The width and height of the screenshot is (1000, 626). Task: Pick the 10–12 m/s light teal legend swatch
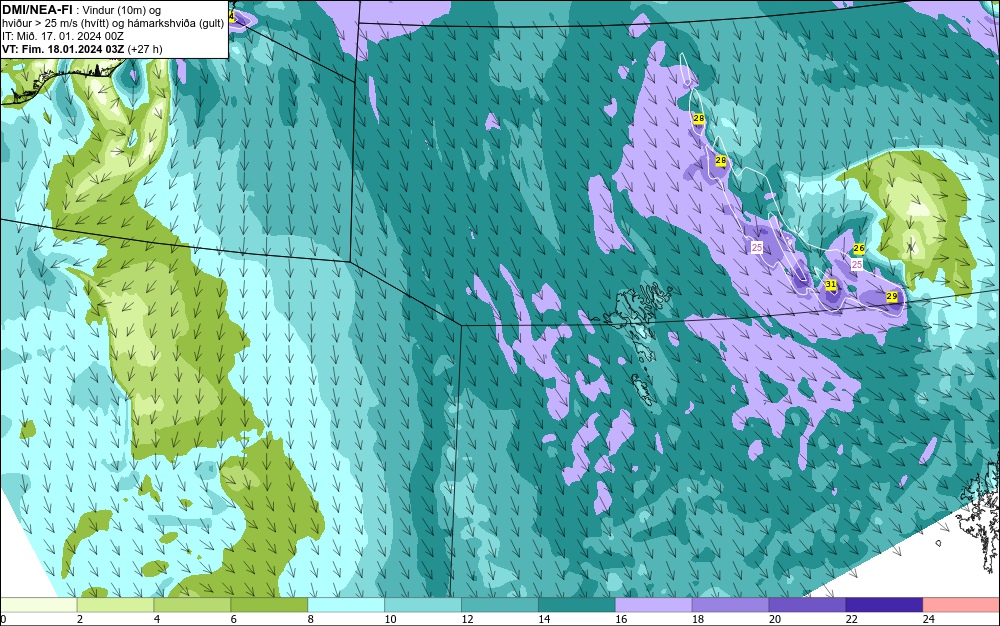[x=423, y=605]
